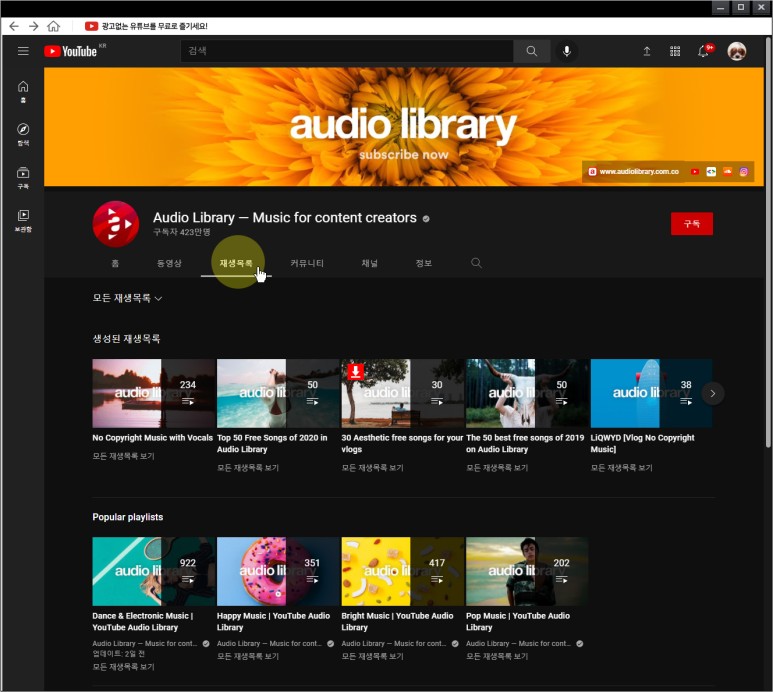Open the 정보 tab

[423, 263]
